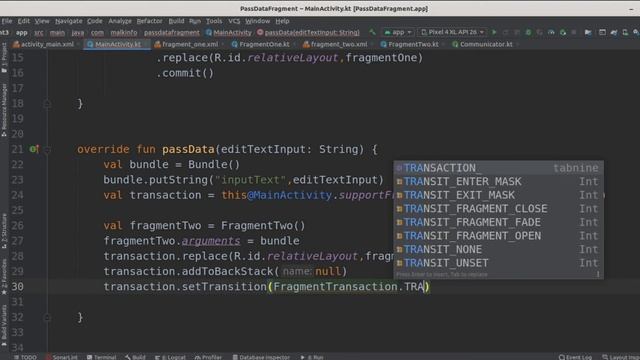The image size is (640, 360).
Task: Open the AVD Manager device icon
Action: 625,32
